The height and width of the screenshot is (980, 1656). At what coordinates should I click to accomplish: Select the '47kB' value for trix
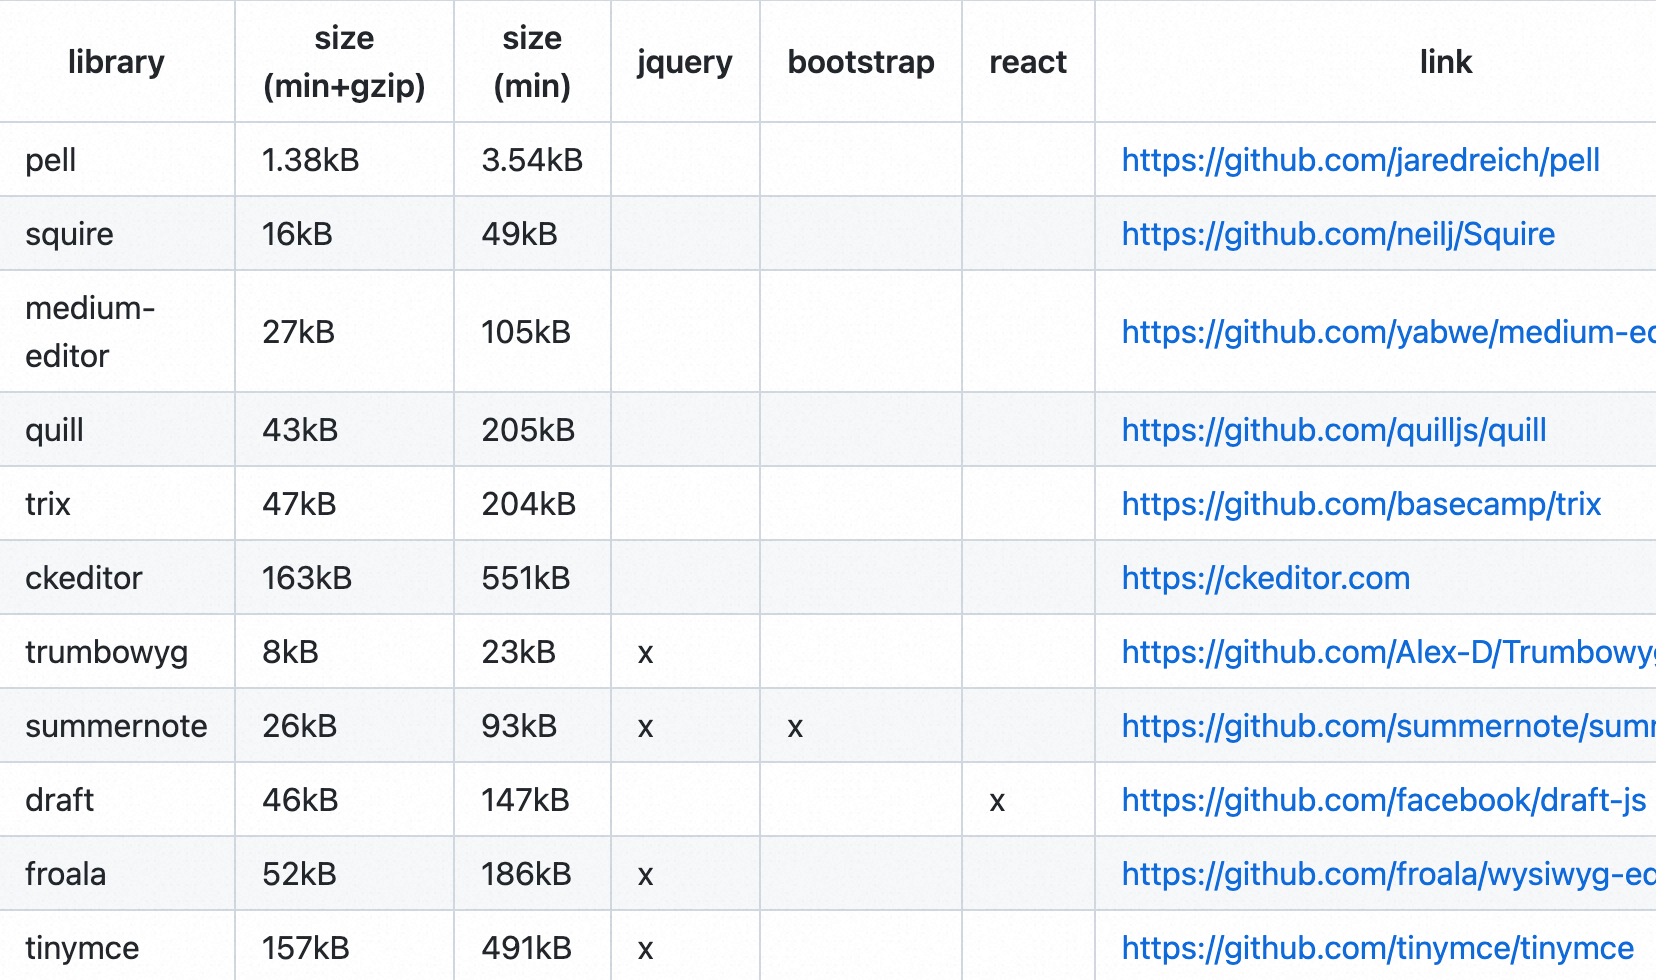[x=299, y=504]
